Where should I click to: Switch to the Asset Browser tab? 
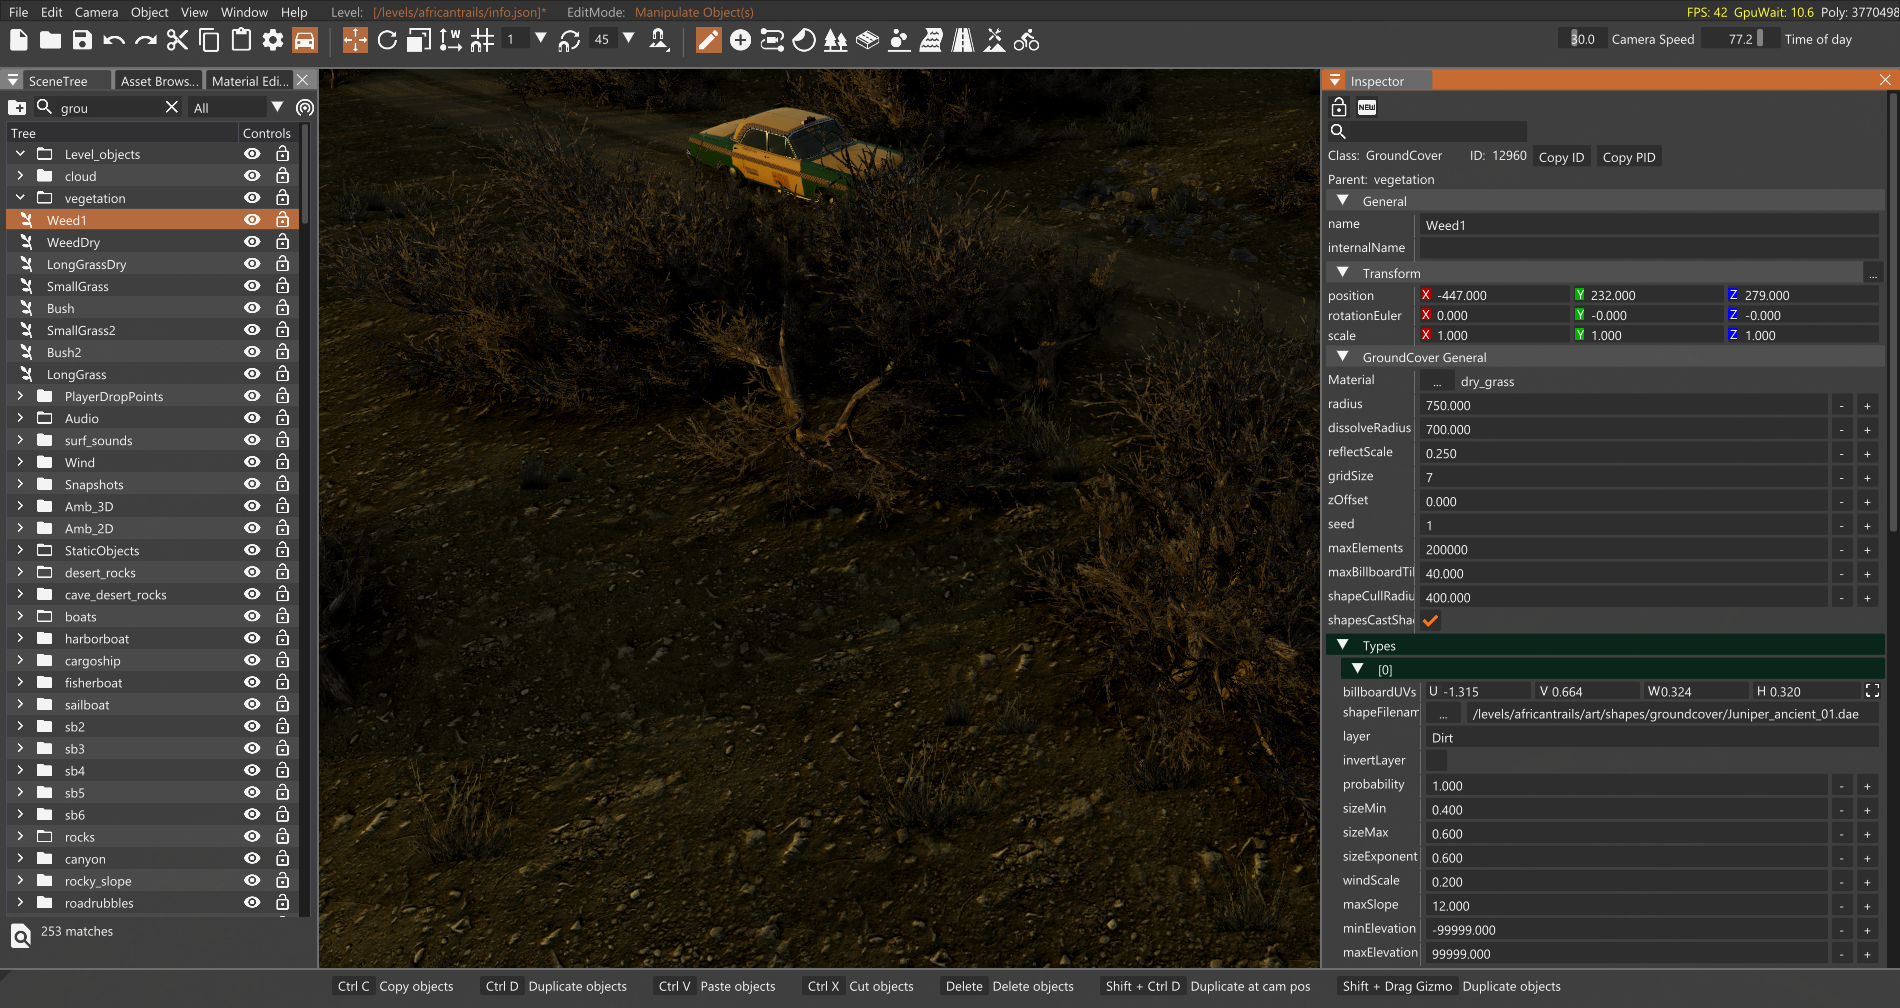pos(159,81)
